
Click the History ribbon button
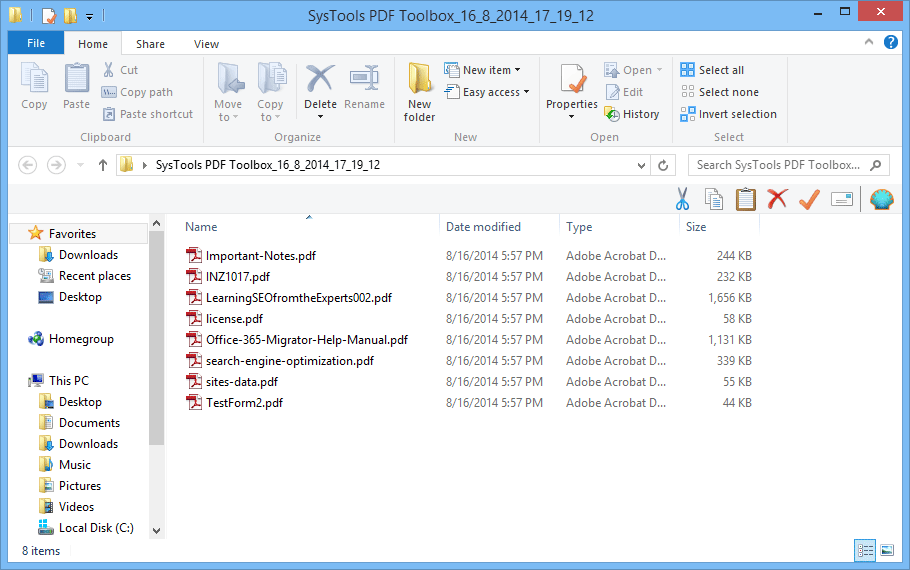(632, 114)
